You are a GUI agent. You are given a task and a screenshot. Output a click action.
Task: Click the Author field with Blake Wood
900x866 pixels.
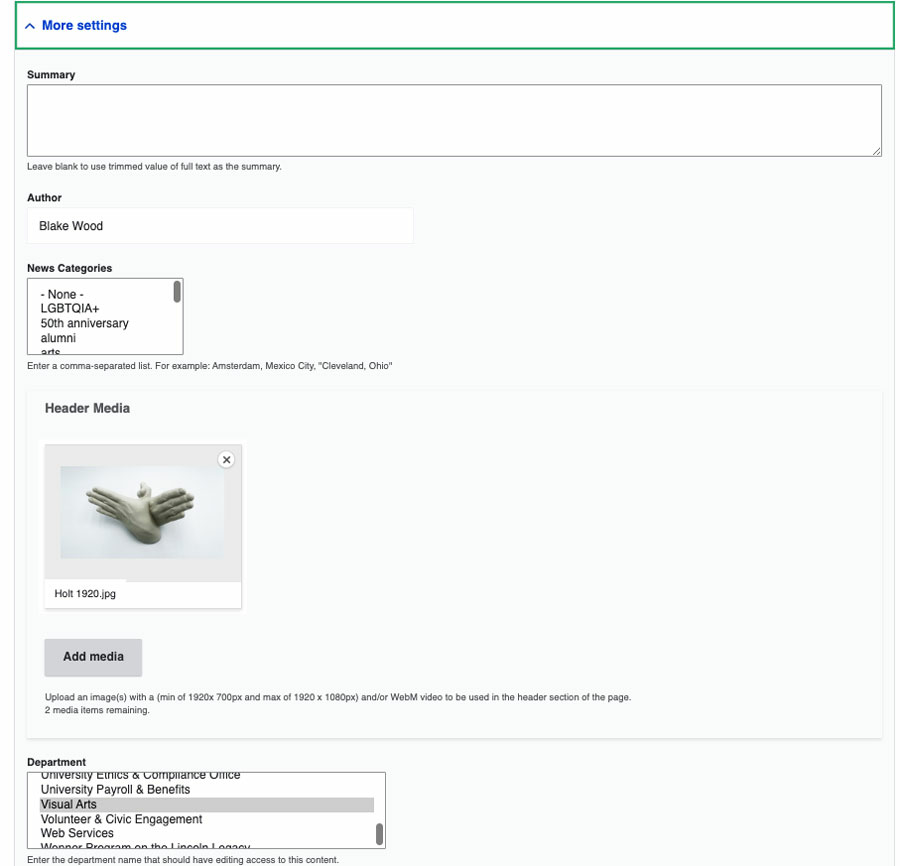(220, 226)
